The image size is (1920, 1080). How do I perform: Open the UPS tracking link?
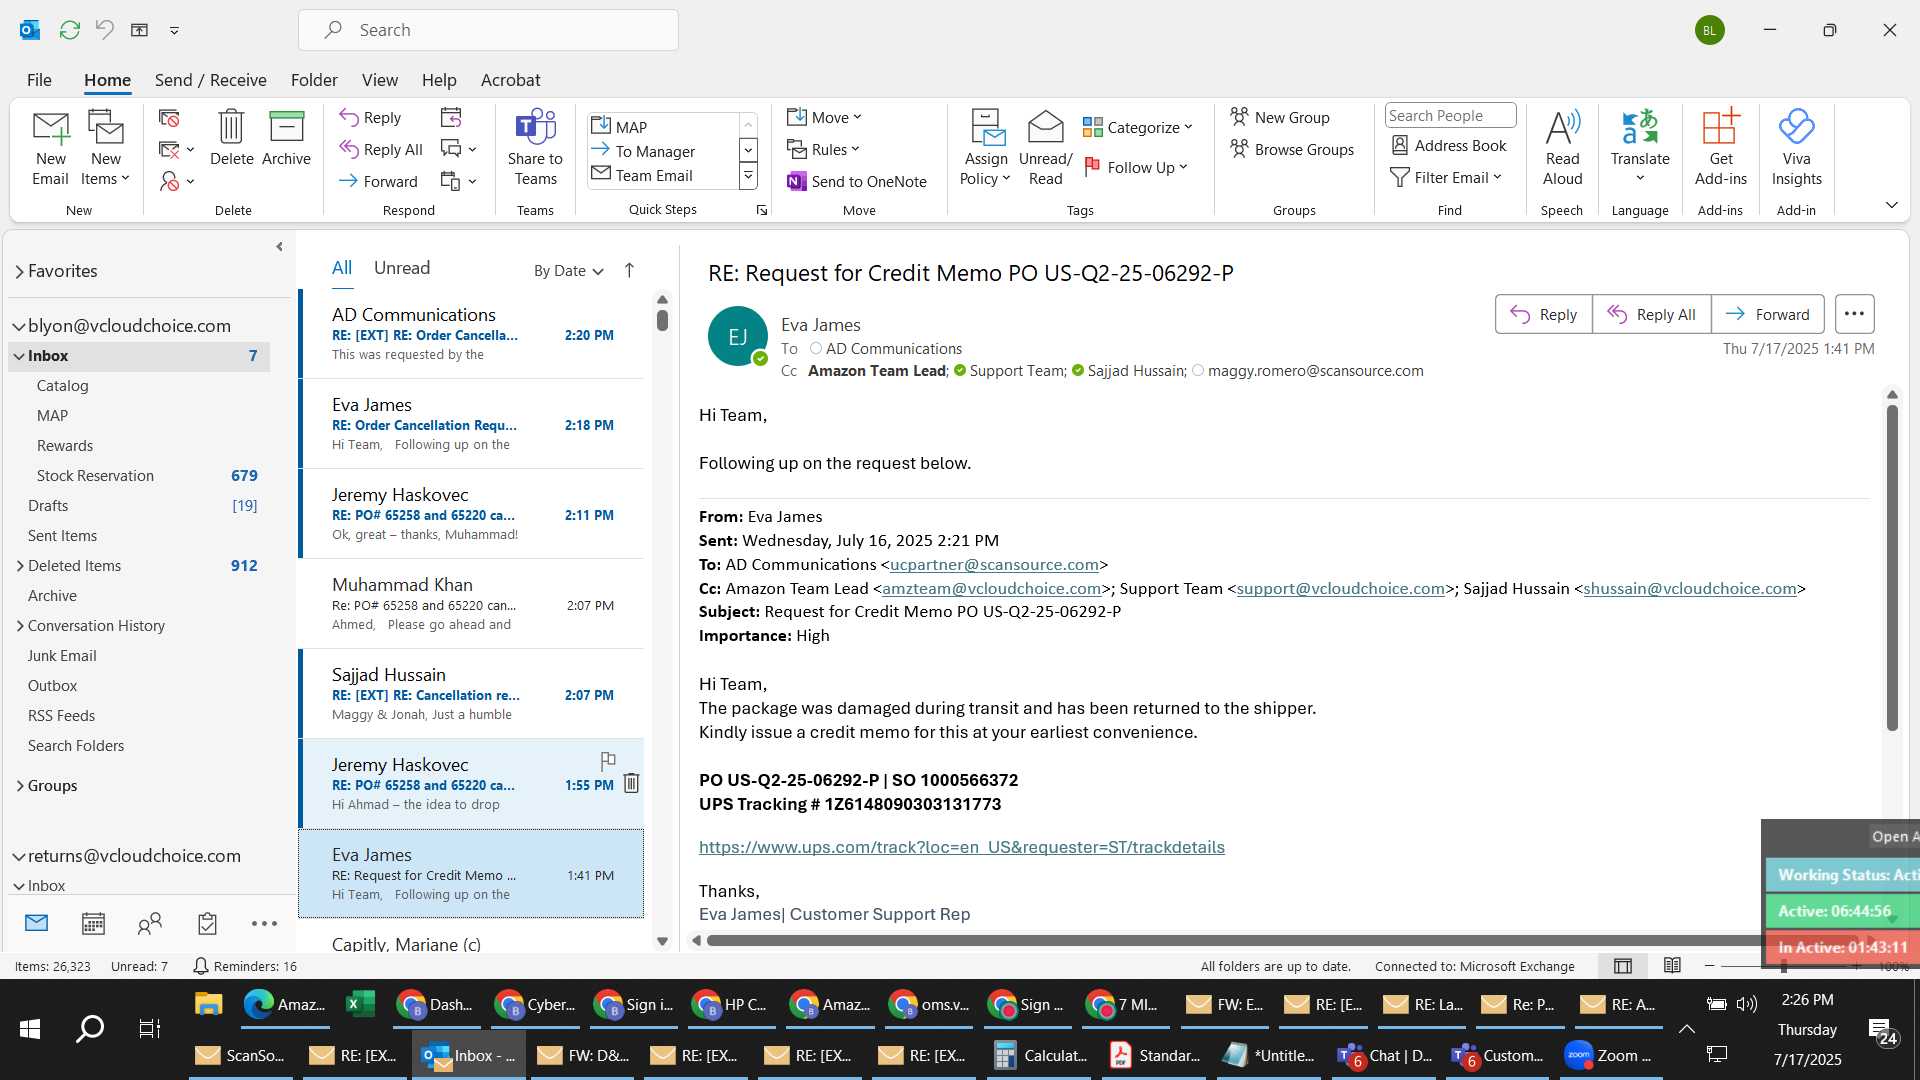[961, 847]
